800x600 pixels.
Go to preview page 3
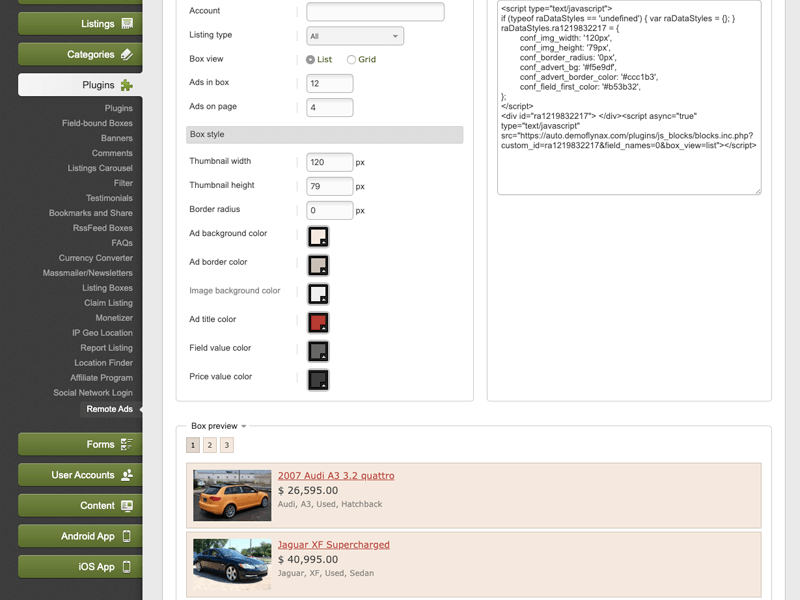coord(227,445)
